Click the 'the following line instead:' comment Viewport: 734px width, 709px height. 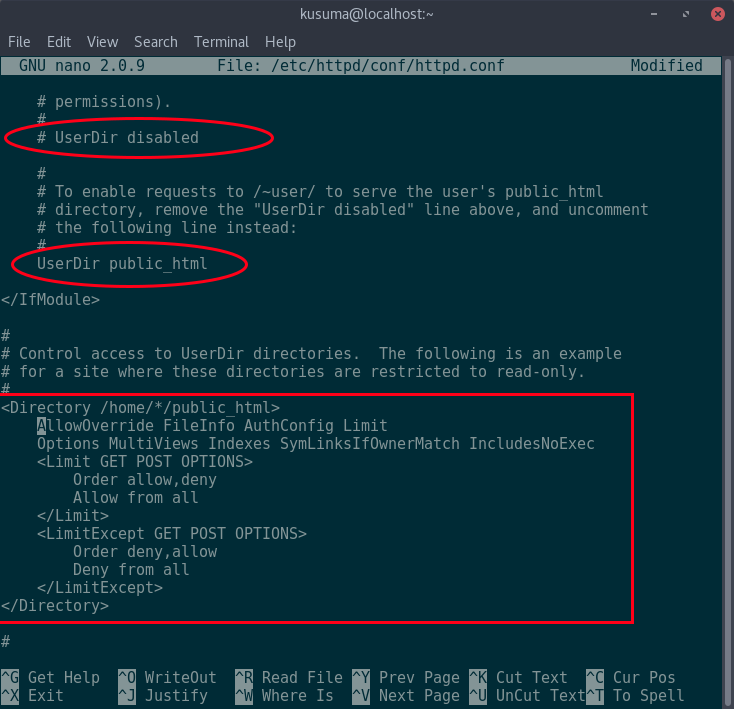point(167,228)
